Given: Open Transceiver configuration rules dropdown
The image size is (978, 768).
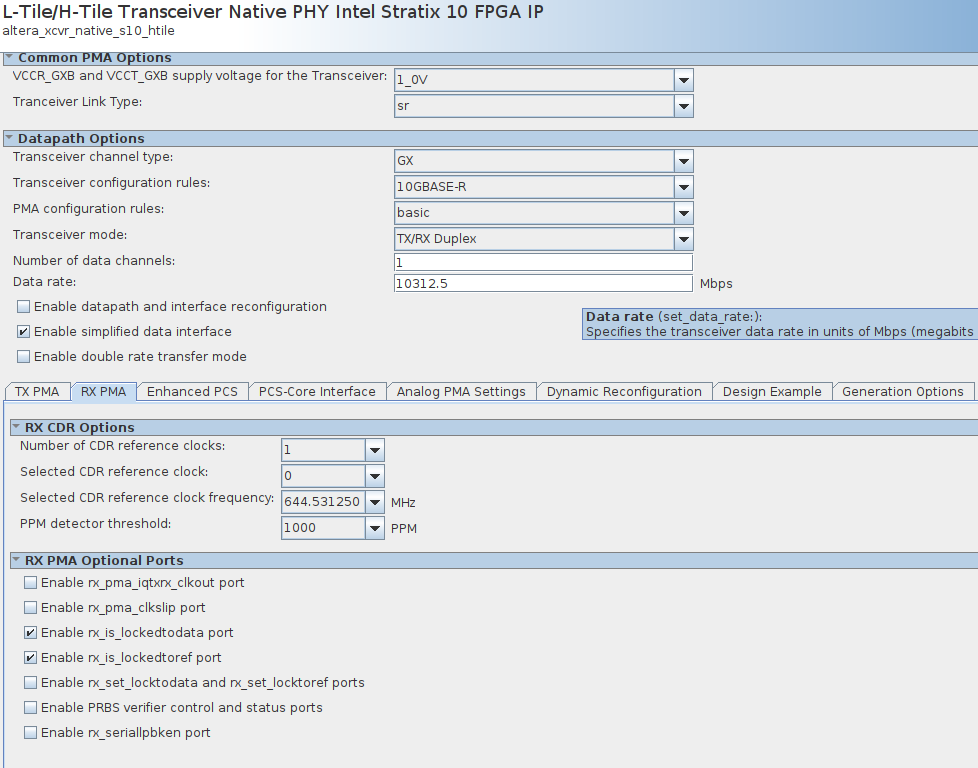Looking at the screenshot, I should click(x=684, y=187).
